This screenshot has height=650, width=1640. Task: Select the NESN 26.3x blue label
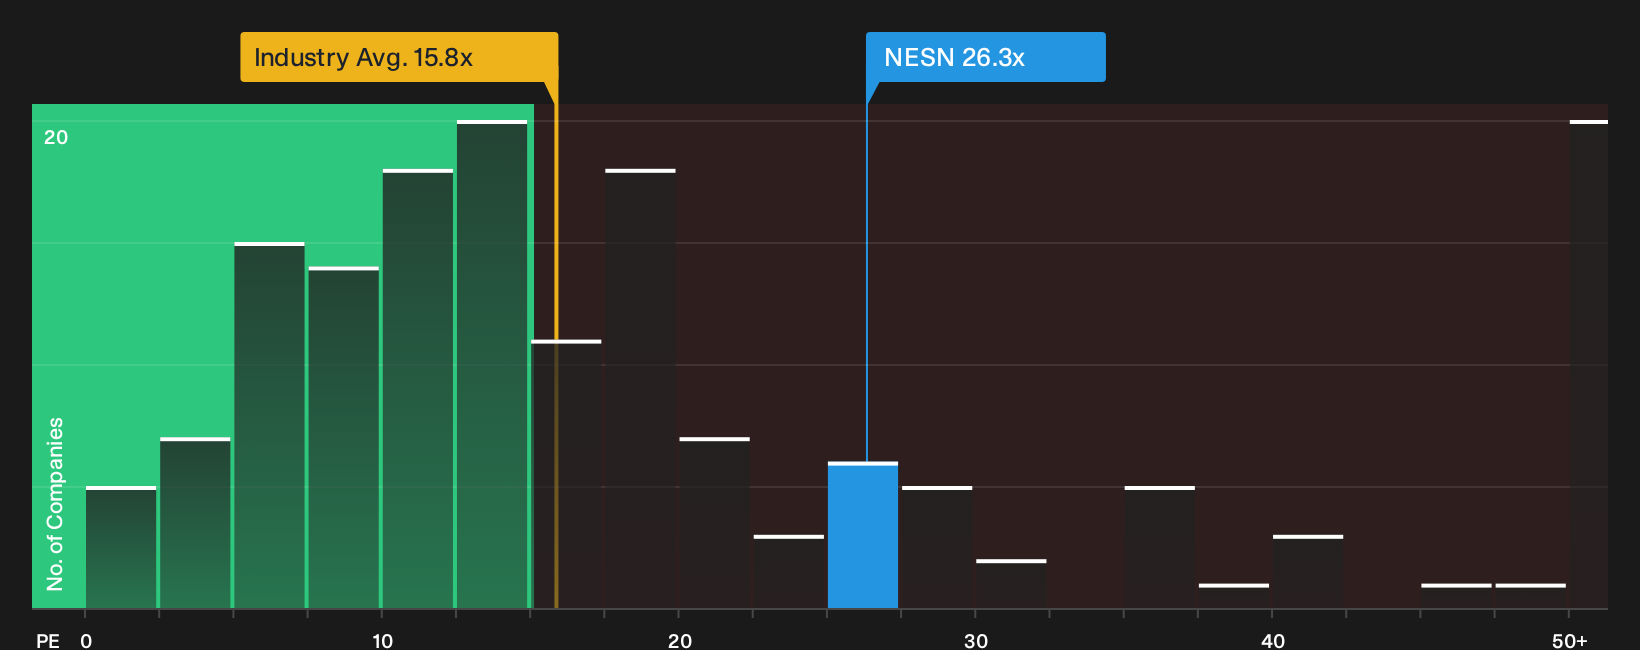985,57
